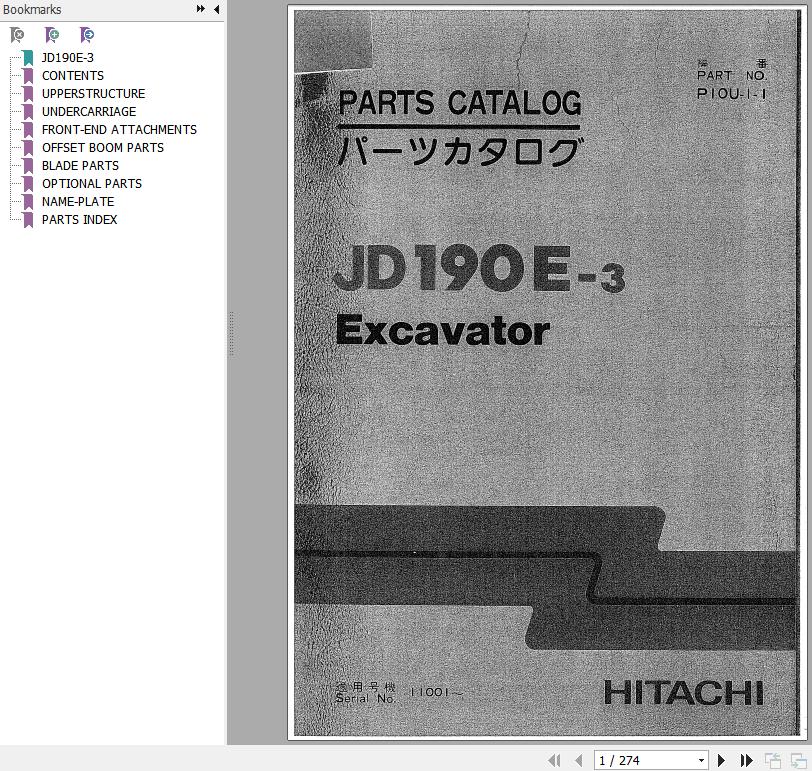Screen dimensions: 812x771
Task: Jump to the last page
Action: click(x=746, y=761)
